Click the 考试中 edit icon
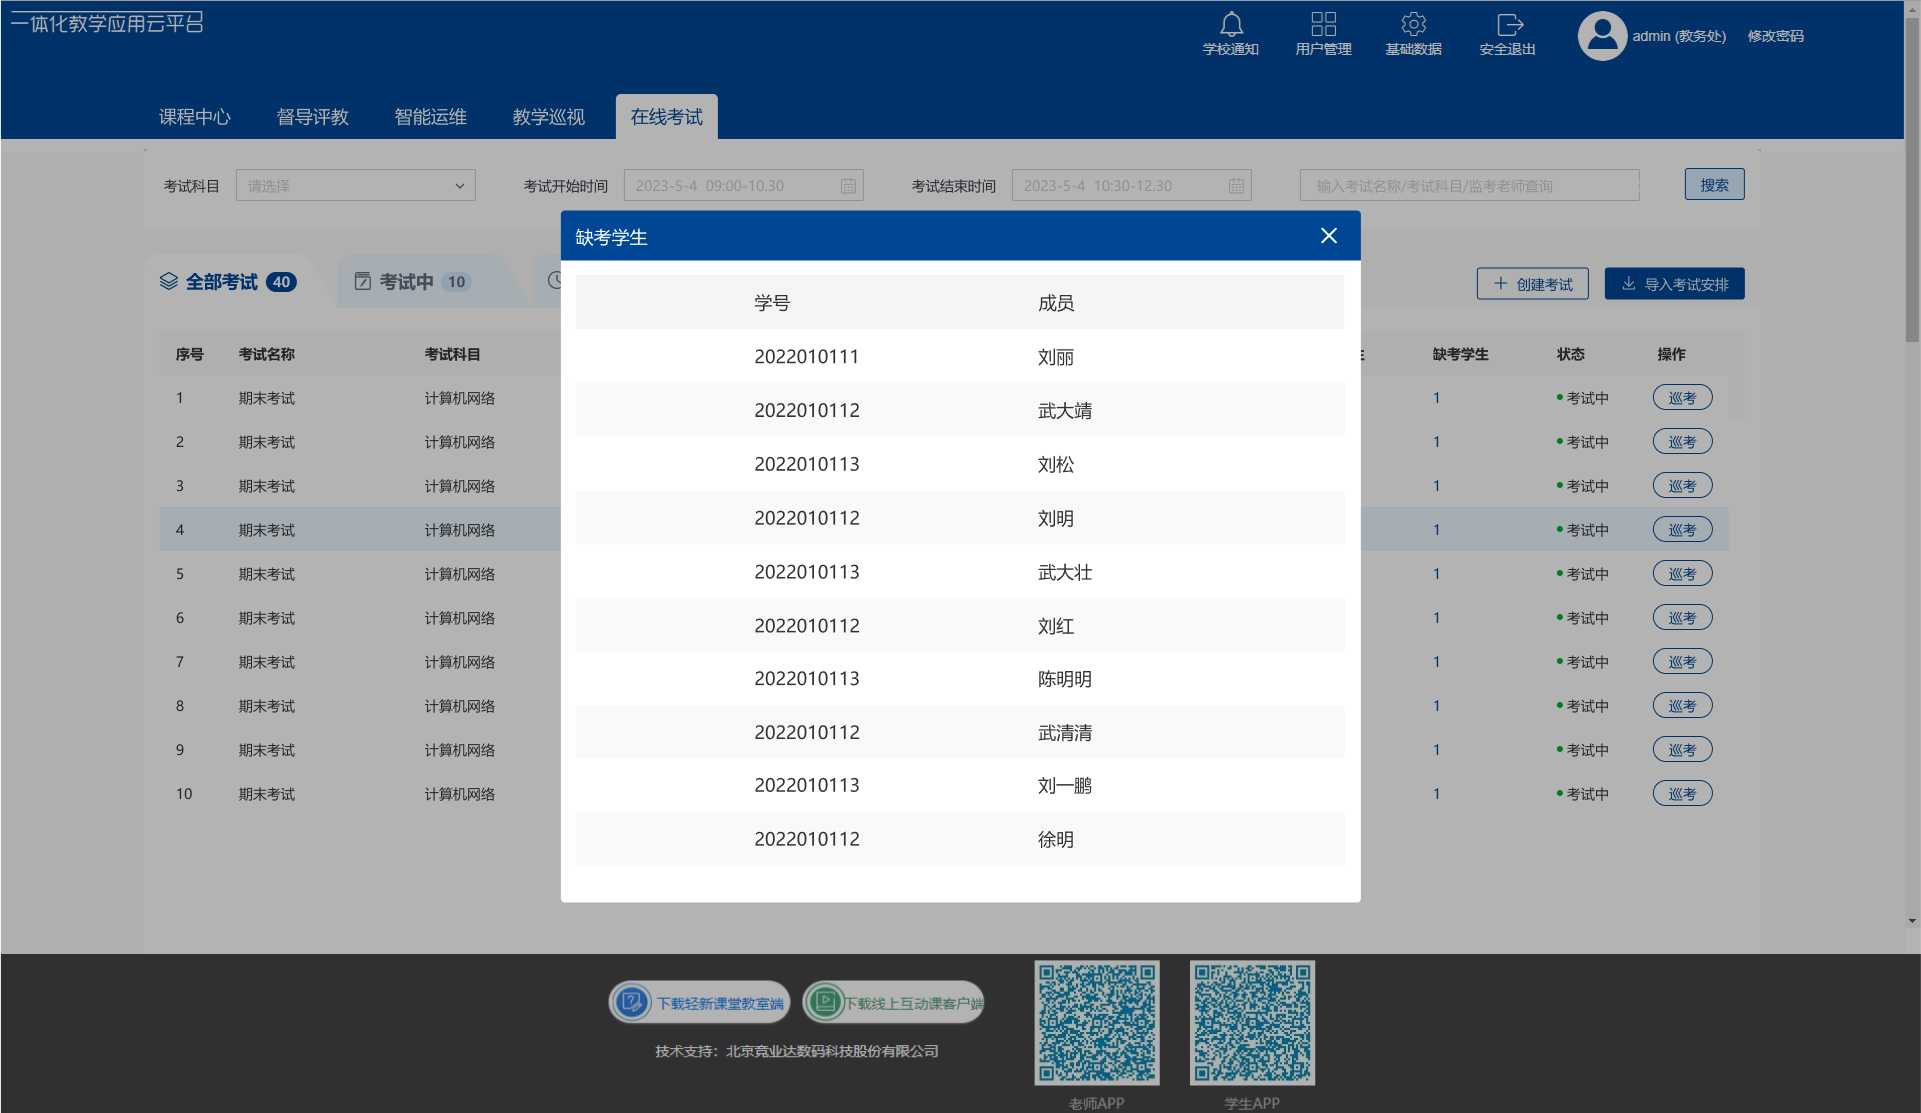Viewport: 1921px width, 1113px height. click(x=362, y=282)
